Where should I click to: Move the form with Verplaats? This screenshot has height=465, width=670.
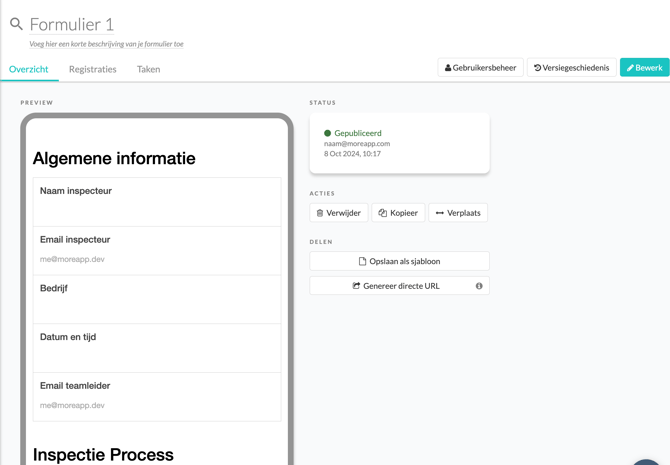tap(458, 213)
